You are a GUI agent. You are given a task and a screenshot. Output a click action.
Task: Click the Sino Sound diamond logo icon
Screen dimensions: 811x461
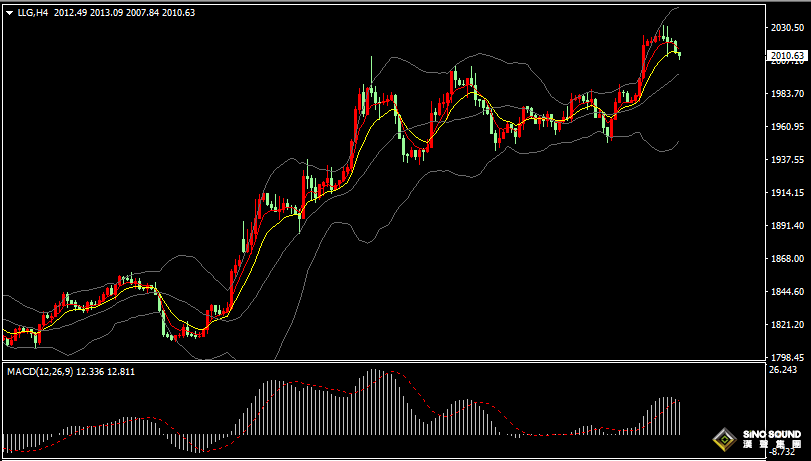pyautogui.click(x=723, y=437)
